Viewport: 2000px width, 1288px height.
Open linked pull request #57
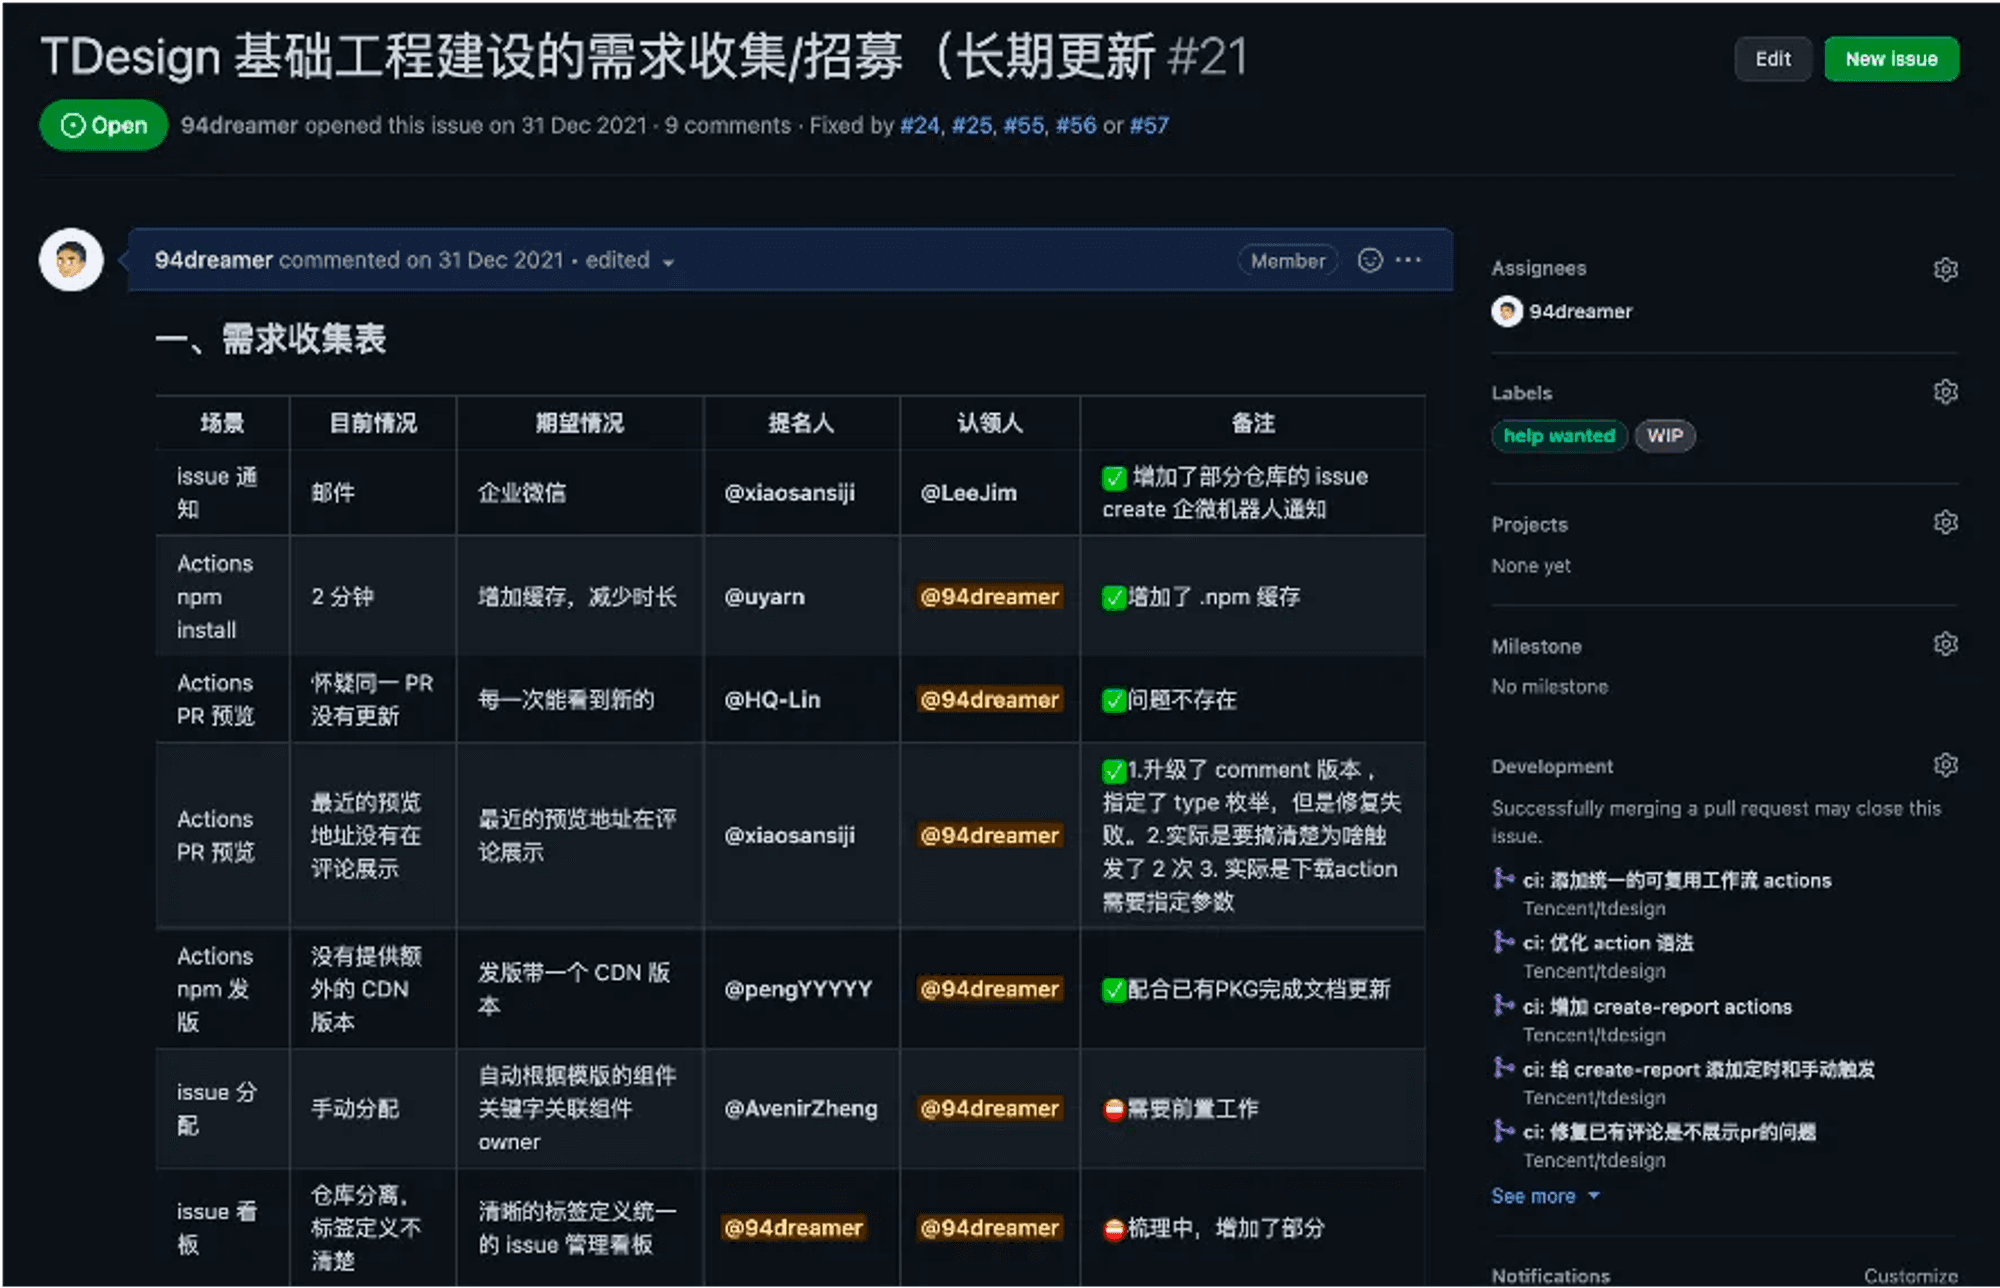1149,125
